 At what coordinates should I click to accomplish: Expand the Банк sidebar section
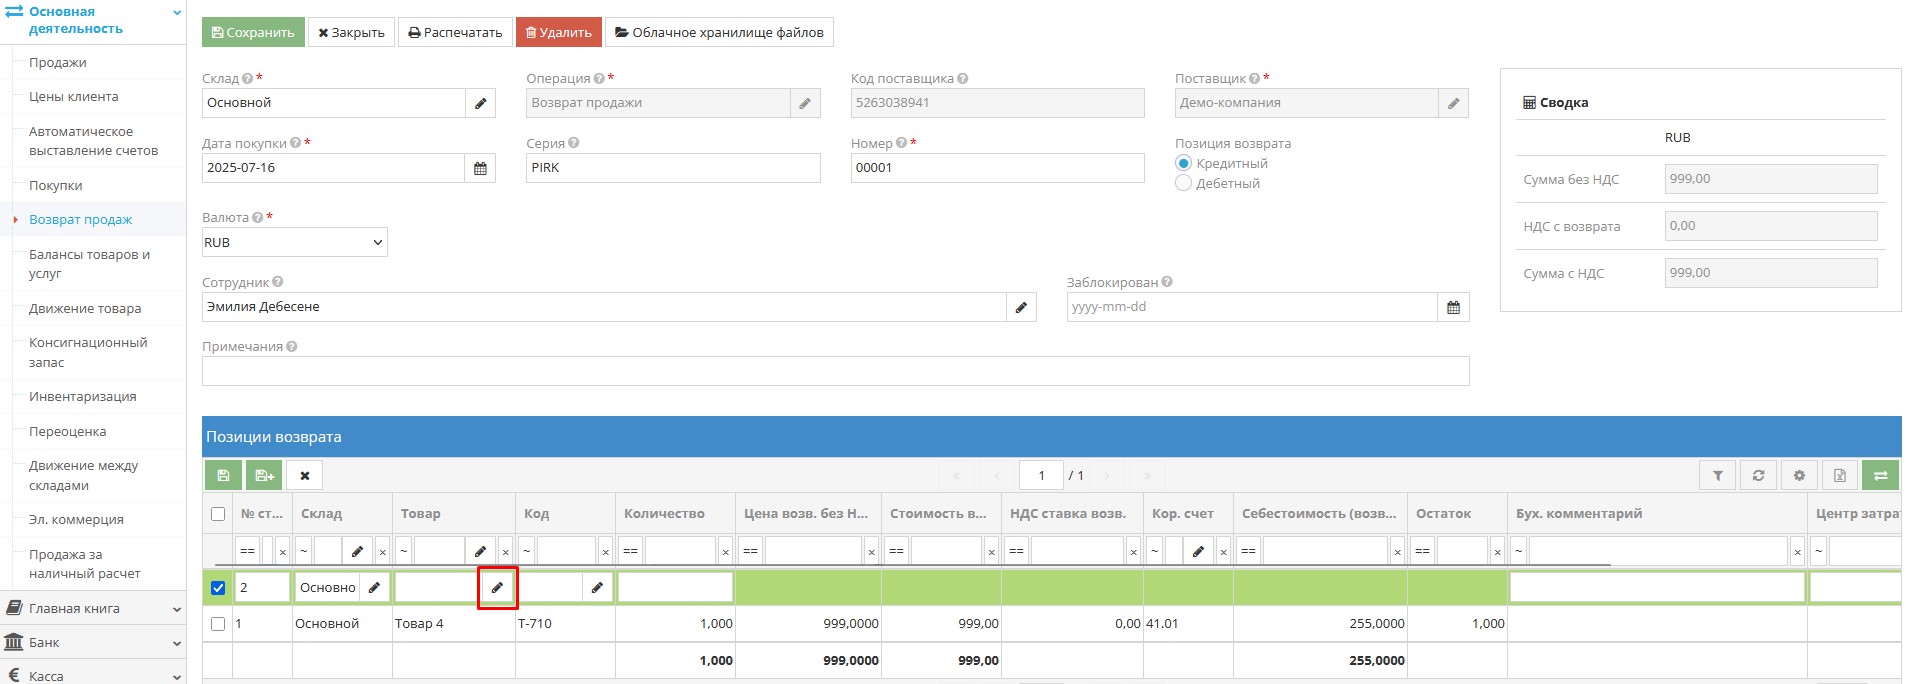coord(92,642)
